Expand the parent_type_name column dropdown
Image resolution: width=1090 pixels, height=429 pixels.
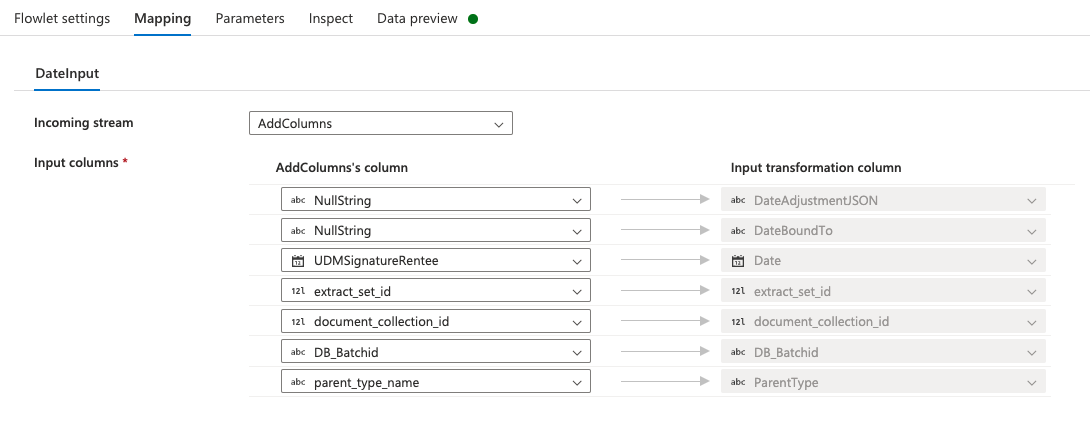pos(576,382)
